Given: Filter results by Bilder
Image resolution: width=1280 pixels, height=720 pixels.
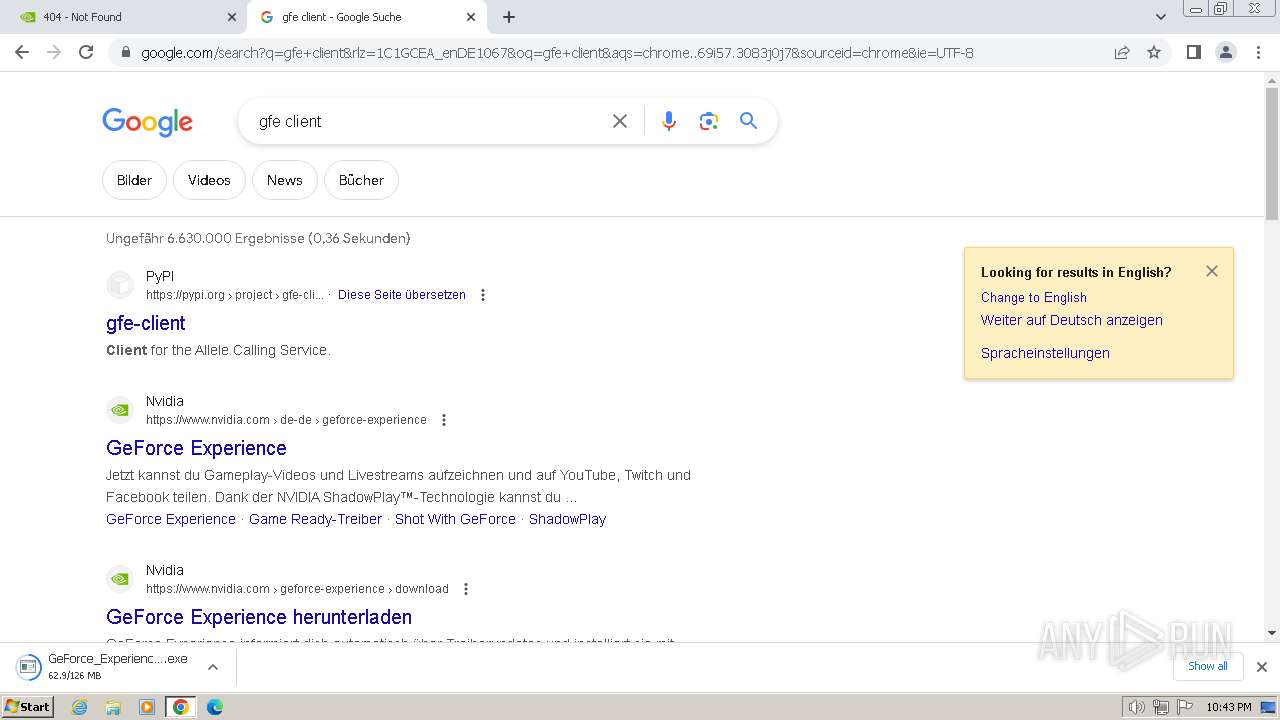Looking at the screenshot, I should pyautogui.click(x=134, y=180).
